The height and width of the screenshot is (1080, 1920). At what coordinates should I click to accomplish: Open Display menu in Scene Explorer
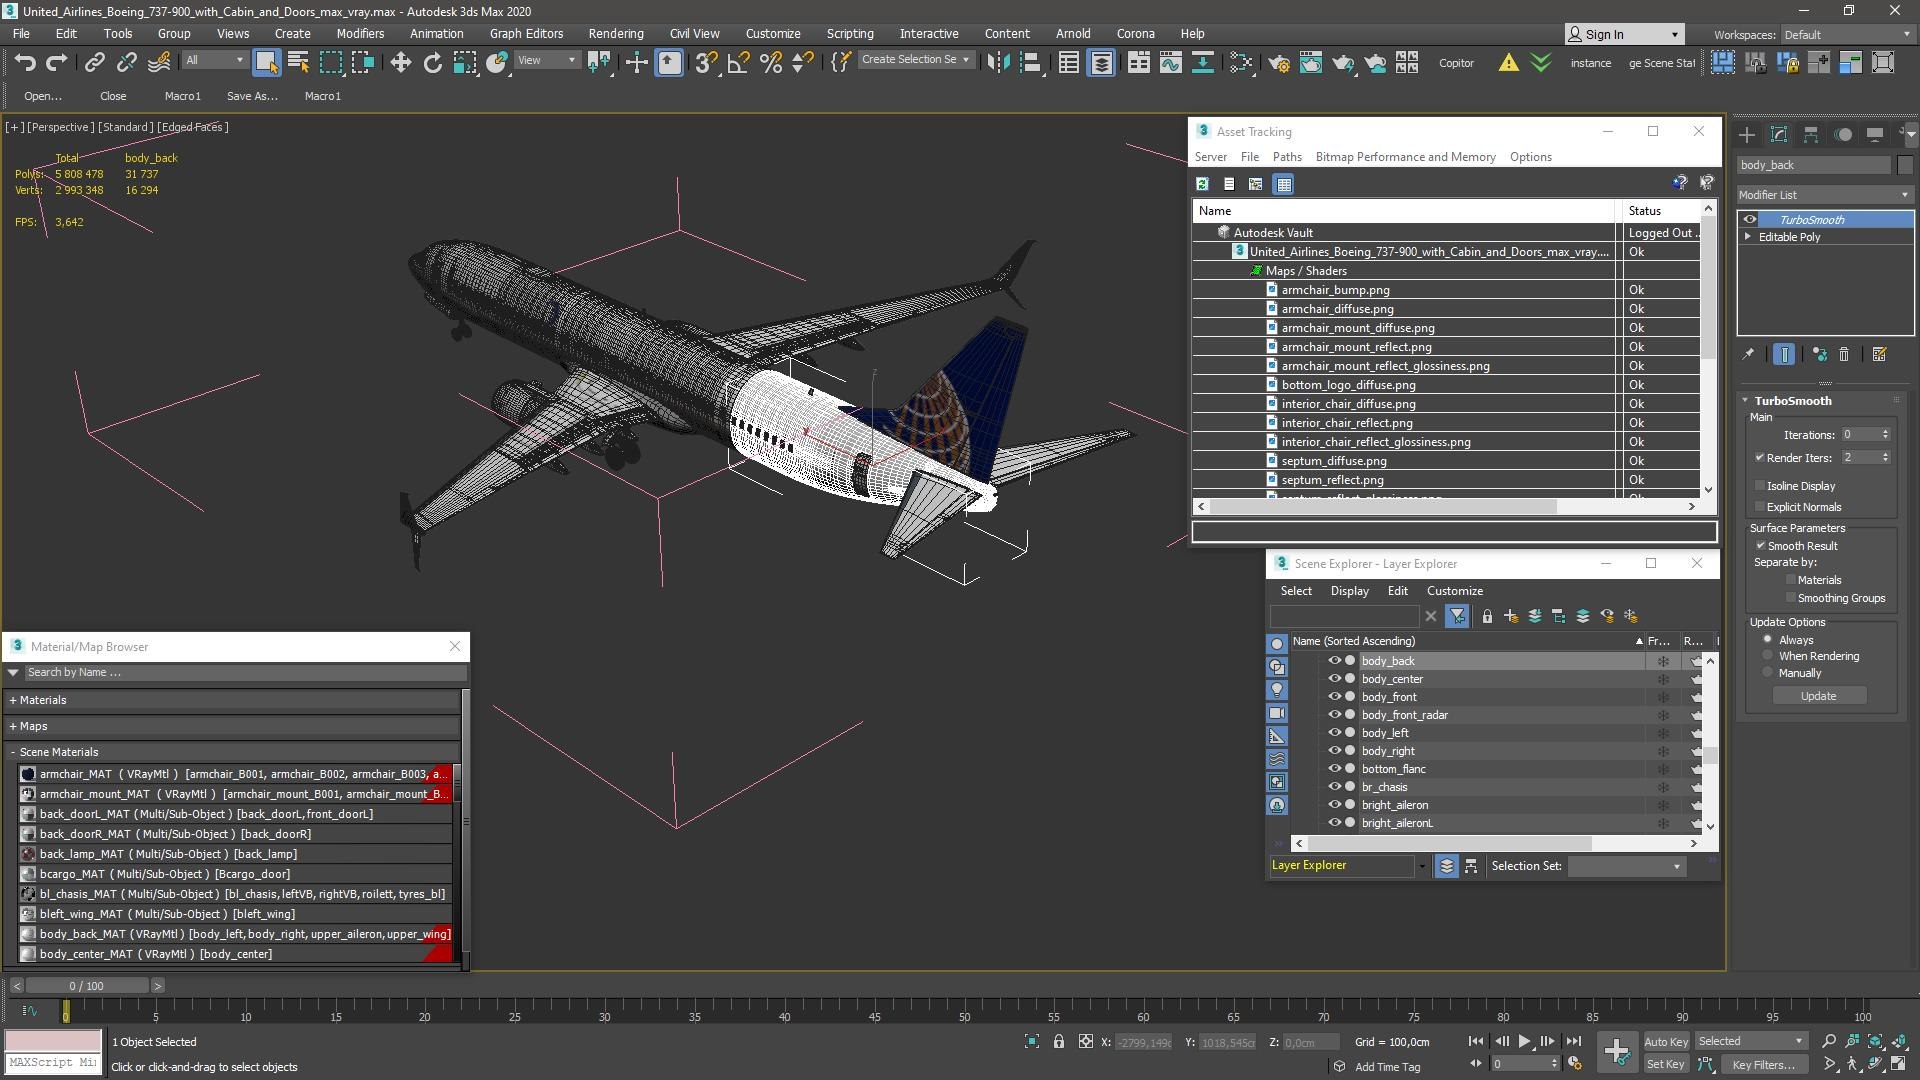1349,591
